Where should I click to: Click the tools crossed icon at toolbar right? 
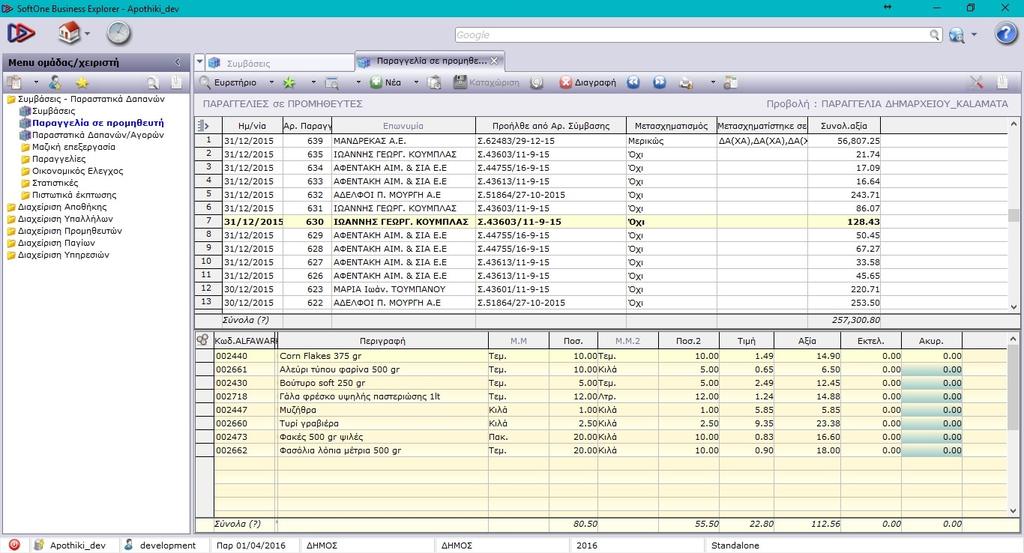(976, 82)
